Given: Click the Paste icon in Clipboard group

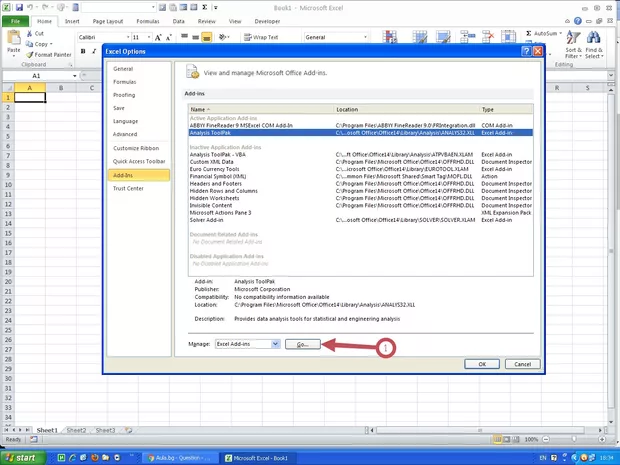Looking at the screenshot, I should pos(13,39).
